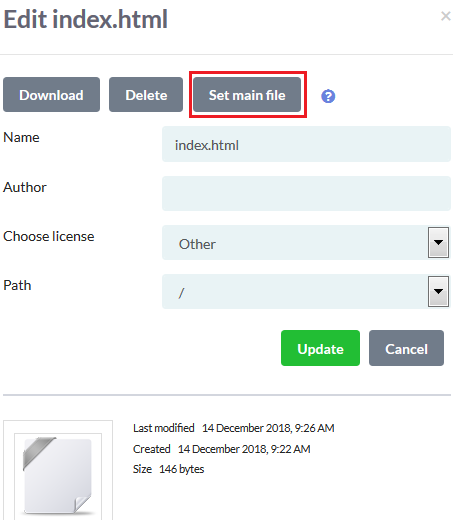Click the Last modified date text
Image resolution: width=453 pixels, height=520 pixels.
pos(268,428)
